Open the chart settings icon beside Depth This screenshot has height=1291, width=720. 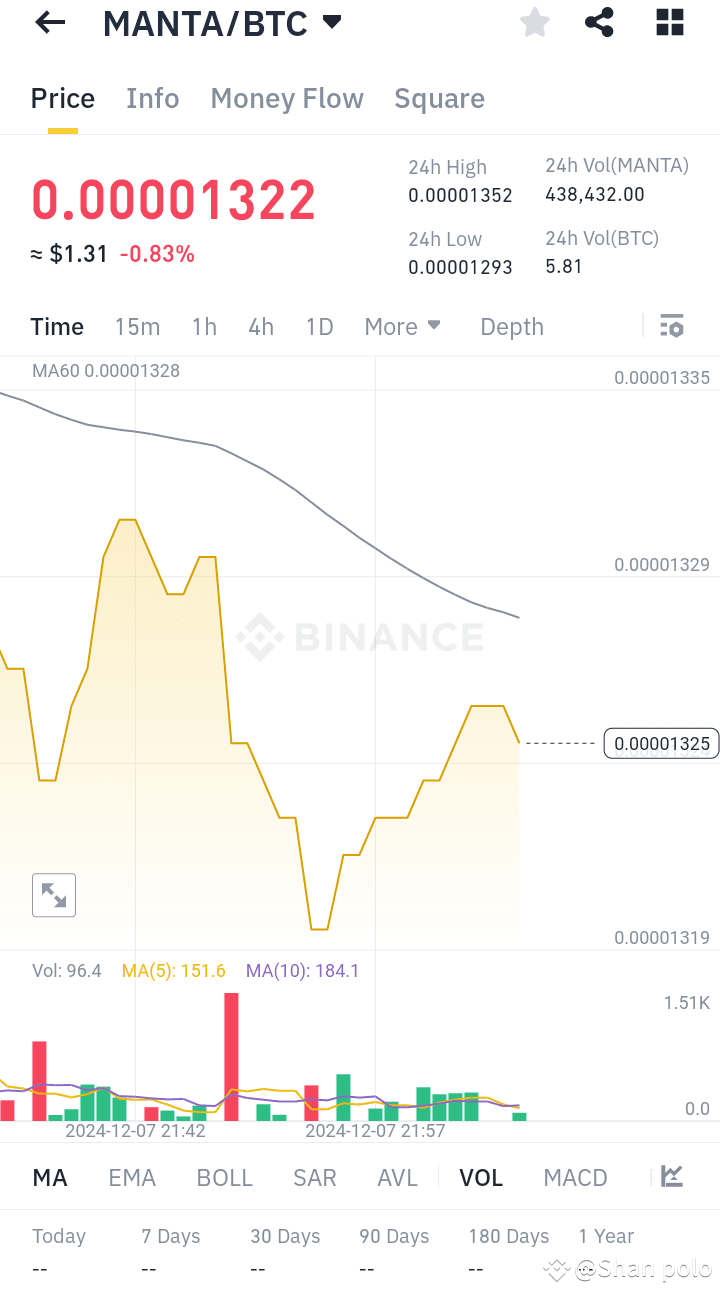[672, 326]
